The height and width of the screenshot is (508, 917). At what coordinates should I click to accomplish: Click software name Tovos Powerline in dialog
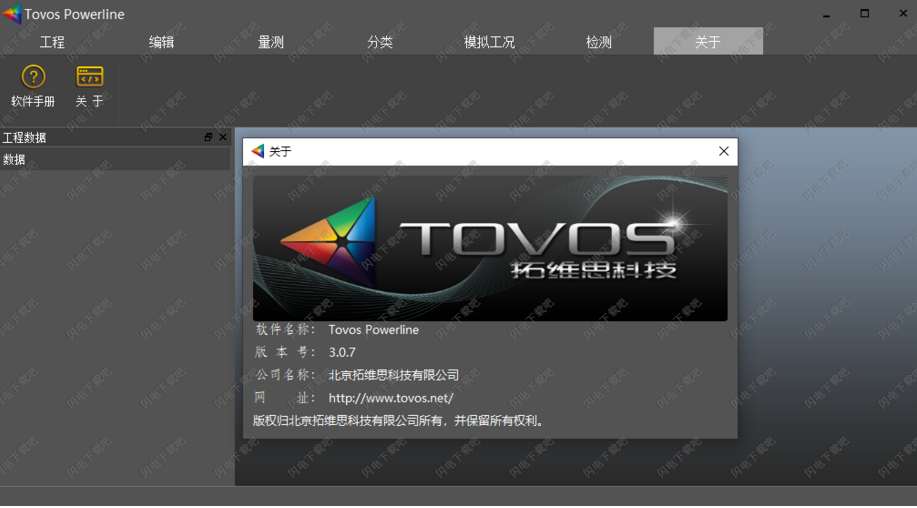374,330
